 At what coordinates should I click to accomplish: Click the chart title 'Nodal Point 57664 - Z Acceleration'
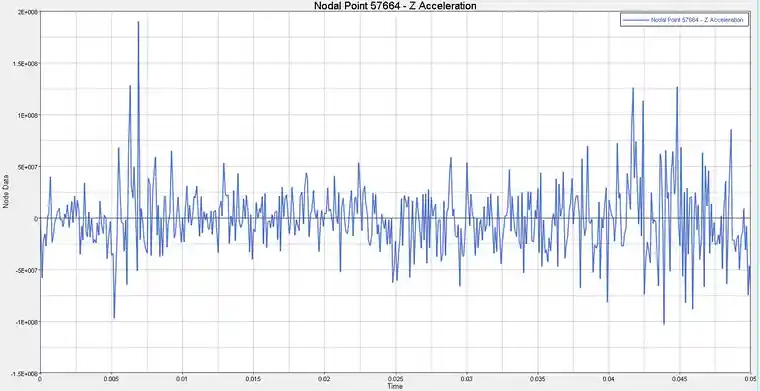(395, 6)
